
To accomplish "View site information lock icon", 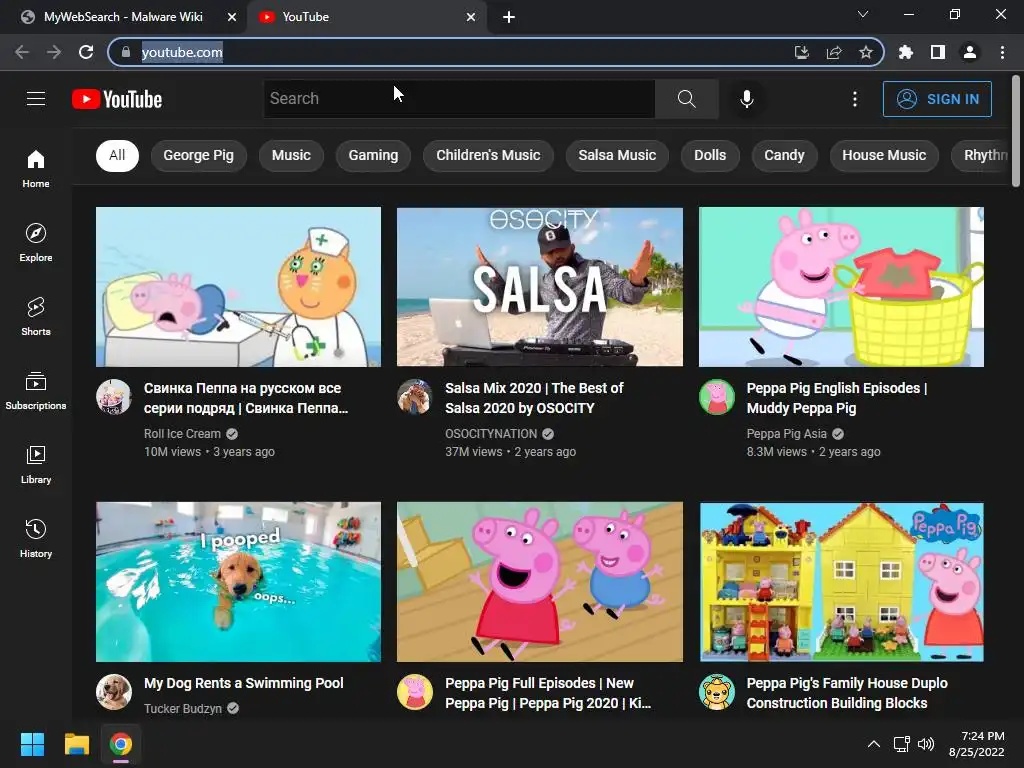I will tap(126, 52).
